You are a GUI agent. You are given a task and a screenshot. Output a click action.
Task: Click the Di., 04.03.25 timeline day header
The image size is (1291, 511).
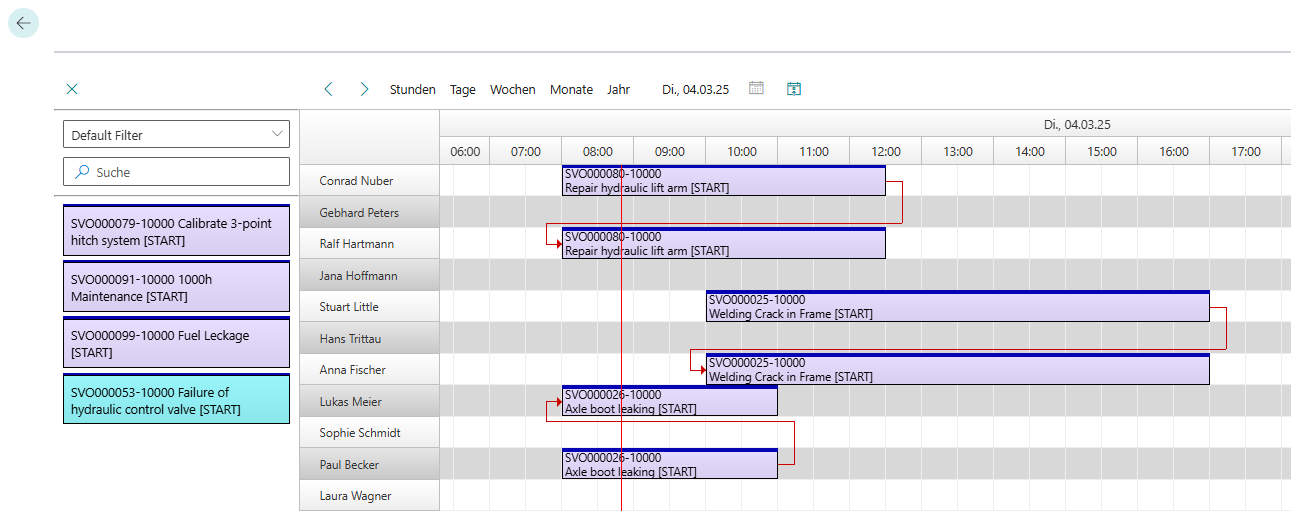(x=1077, y=125)
